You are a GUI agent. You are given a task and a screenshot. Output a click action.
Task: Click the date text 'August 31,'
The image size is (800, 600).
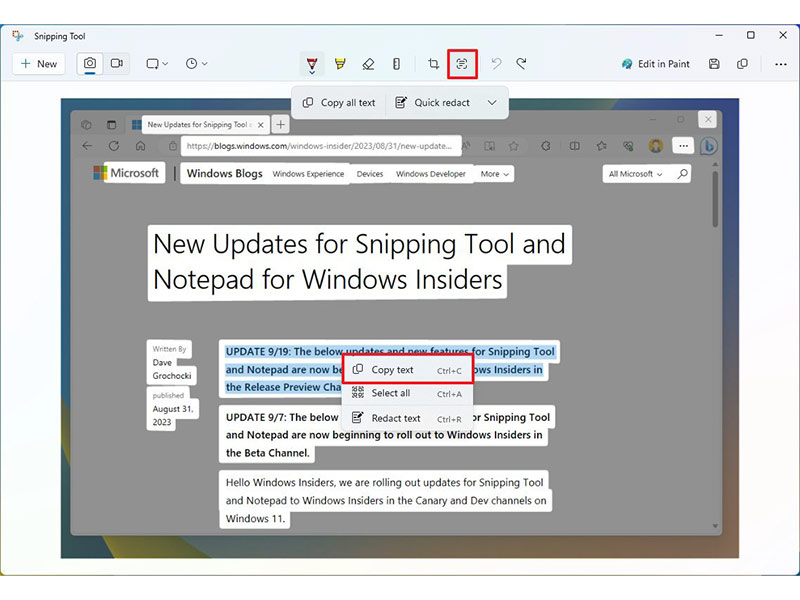(x=172, y=409)
